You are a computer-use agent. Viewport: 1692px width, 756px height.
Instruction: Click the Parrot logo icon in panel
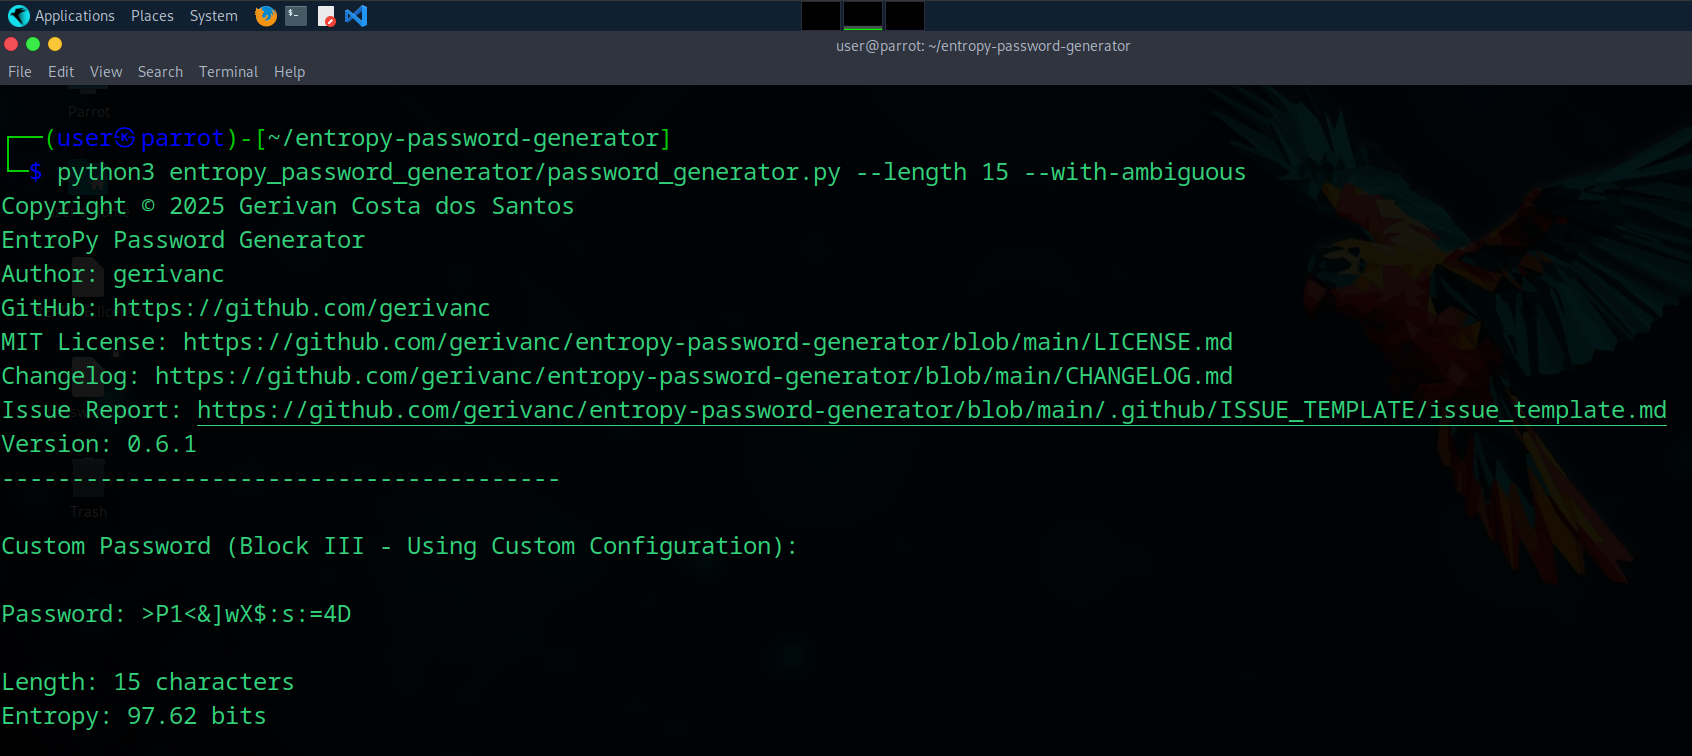coord(18,16)
